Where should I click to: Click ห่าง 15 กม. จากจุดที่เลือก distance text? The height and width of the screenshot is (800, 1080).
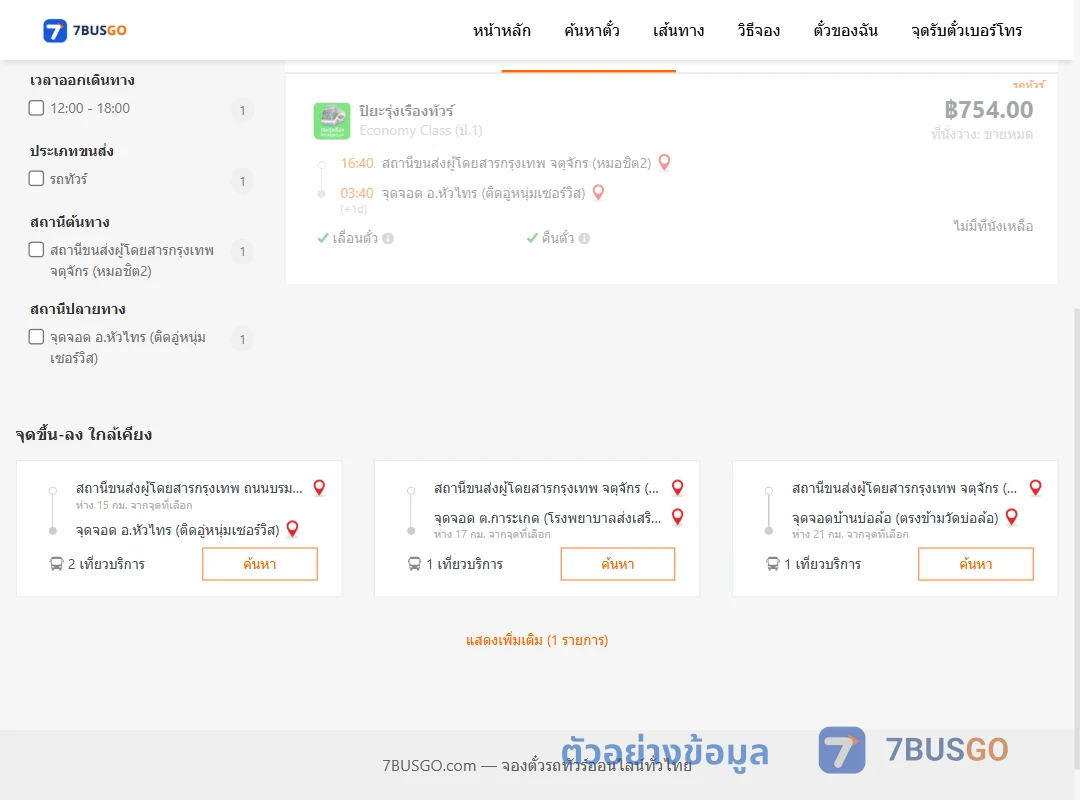point(134,505)
